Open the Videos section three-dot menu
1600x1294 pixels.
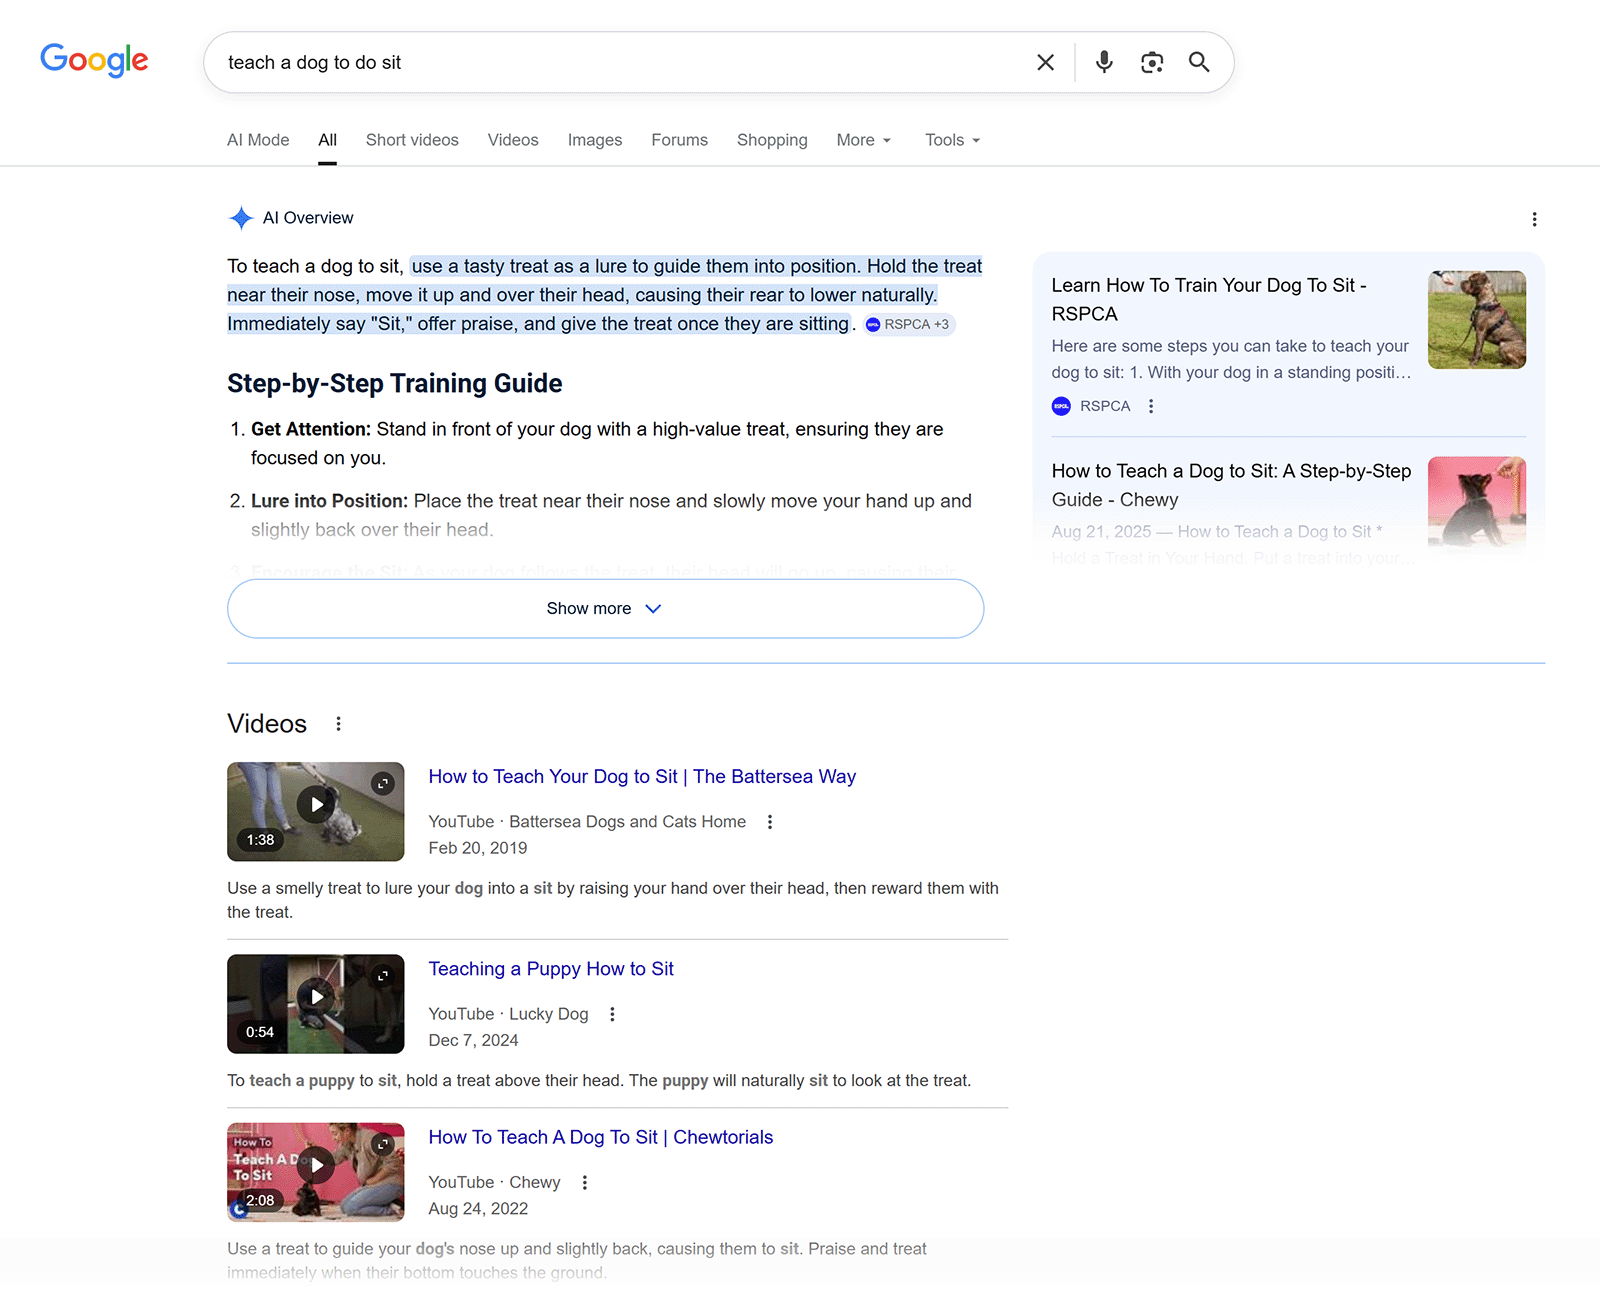pos(339,723)
